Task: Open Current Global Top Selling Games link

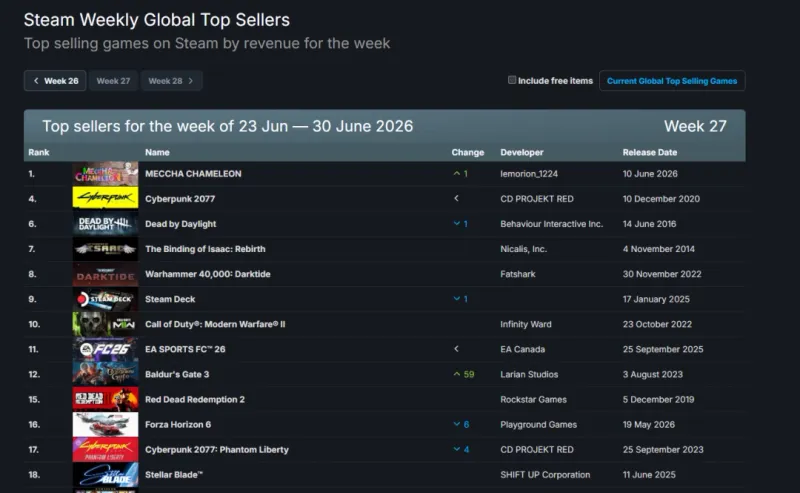Action: click(x=672, y=81)
